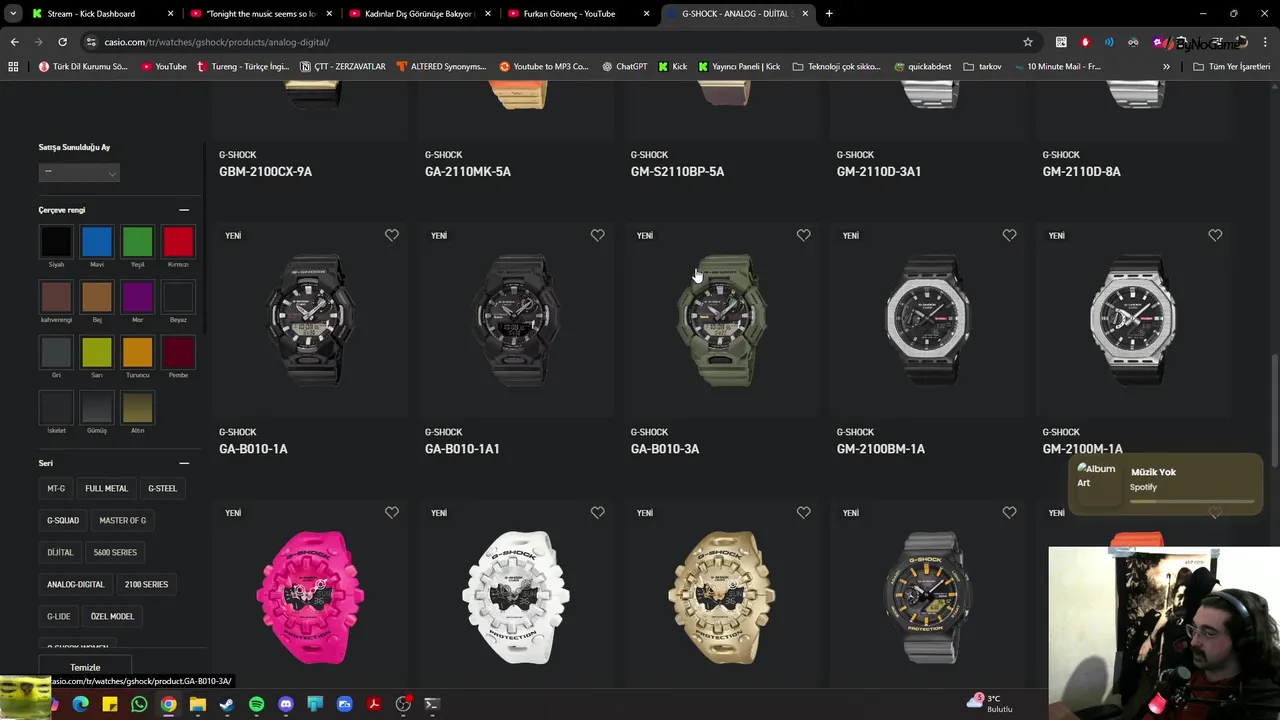Open OBS Studio from the taskbar
Viewport: 1280px width, 720px height.
(403, 704)
